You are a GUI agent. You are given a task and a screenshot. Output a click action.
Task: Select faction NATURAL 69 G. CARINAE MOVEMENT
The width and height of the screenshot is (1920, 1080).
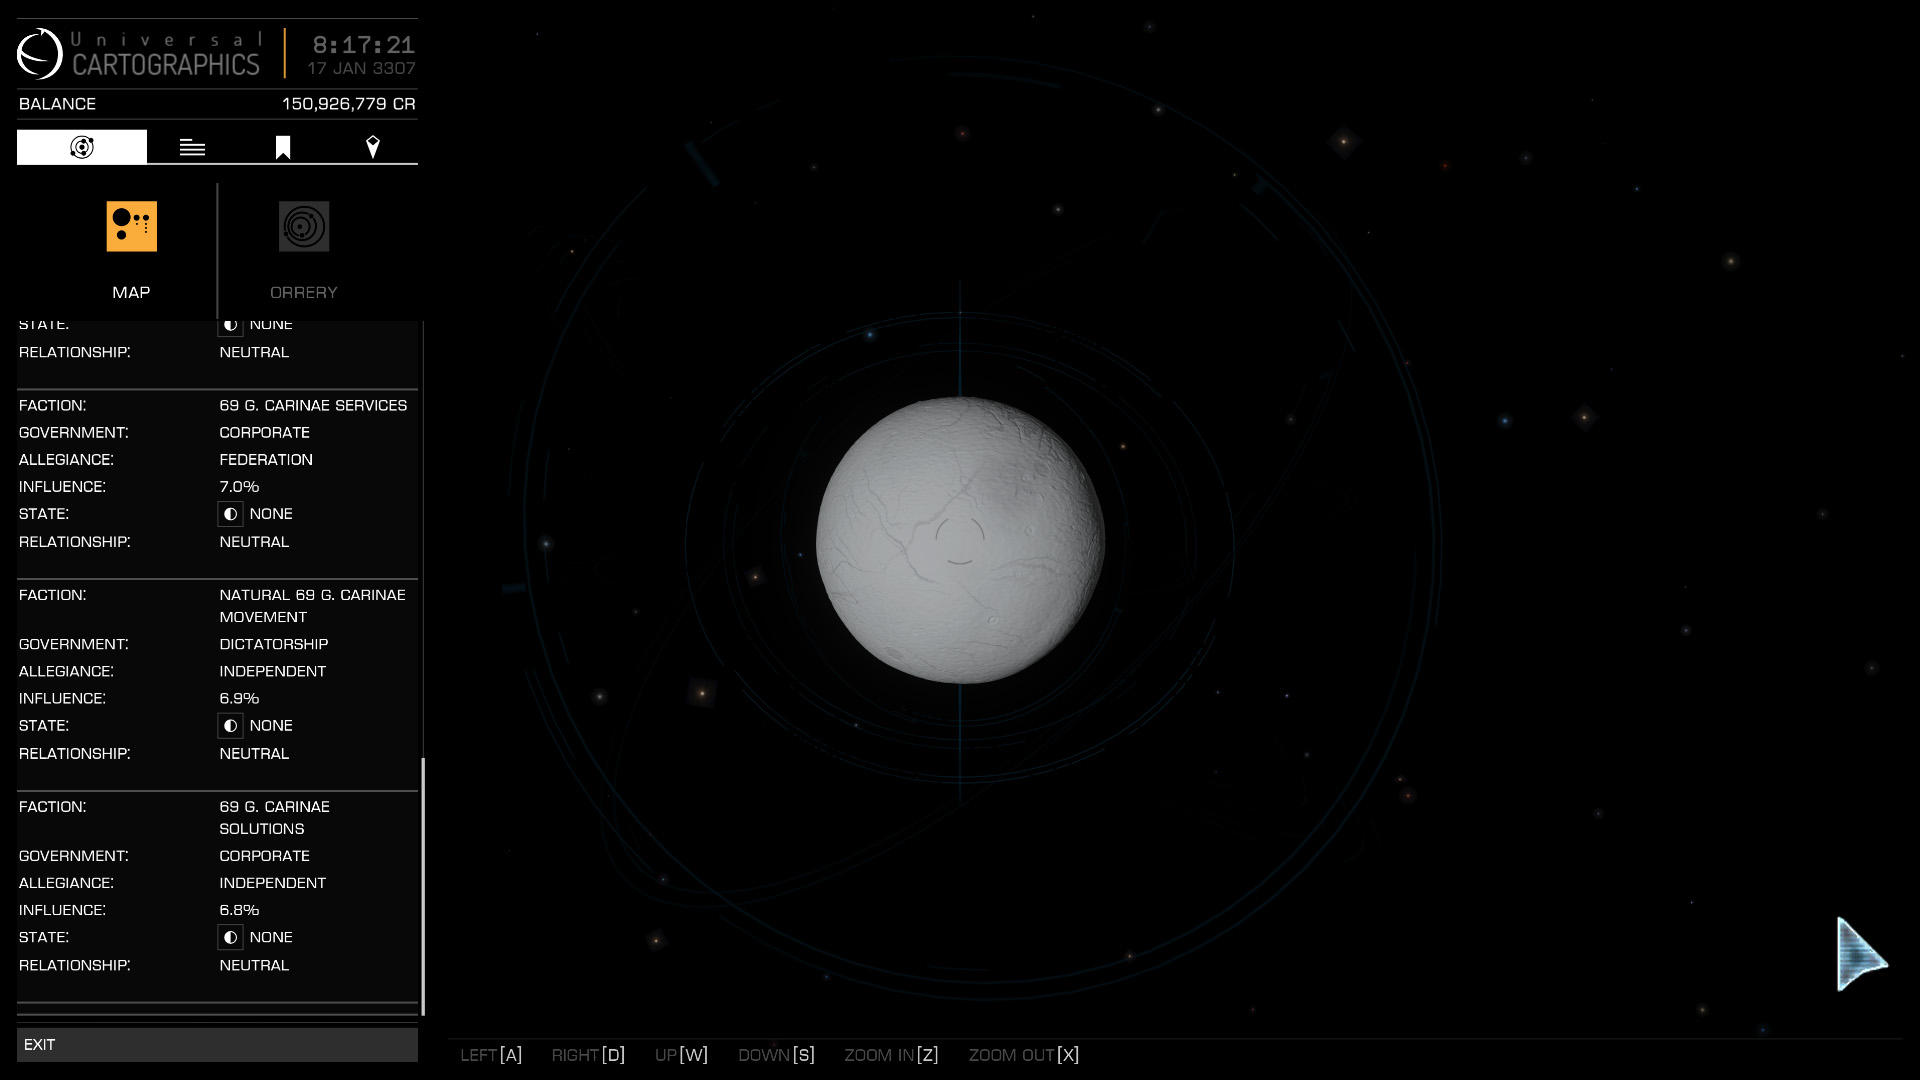click(312, 606)
